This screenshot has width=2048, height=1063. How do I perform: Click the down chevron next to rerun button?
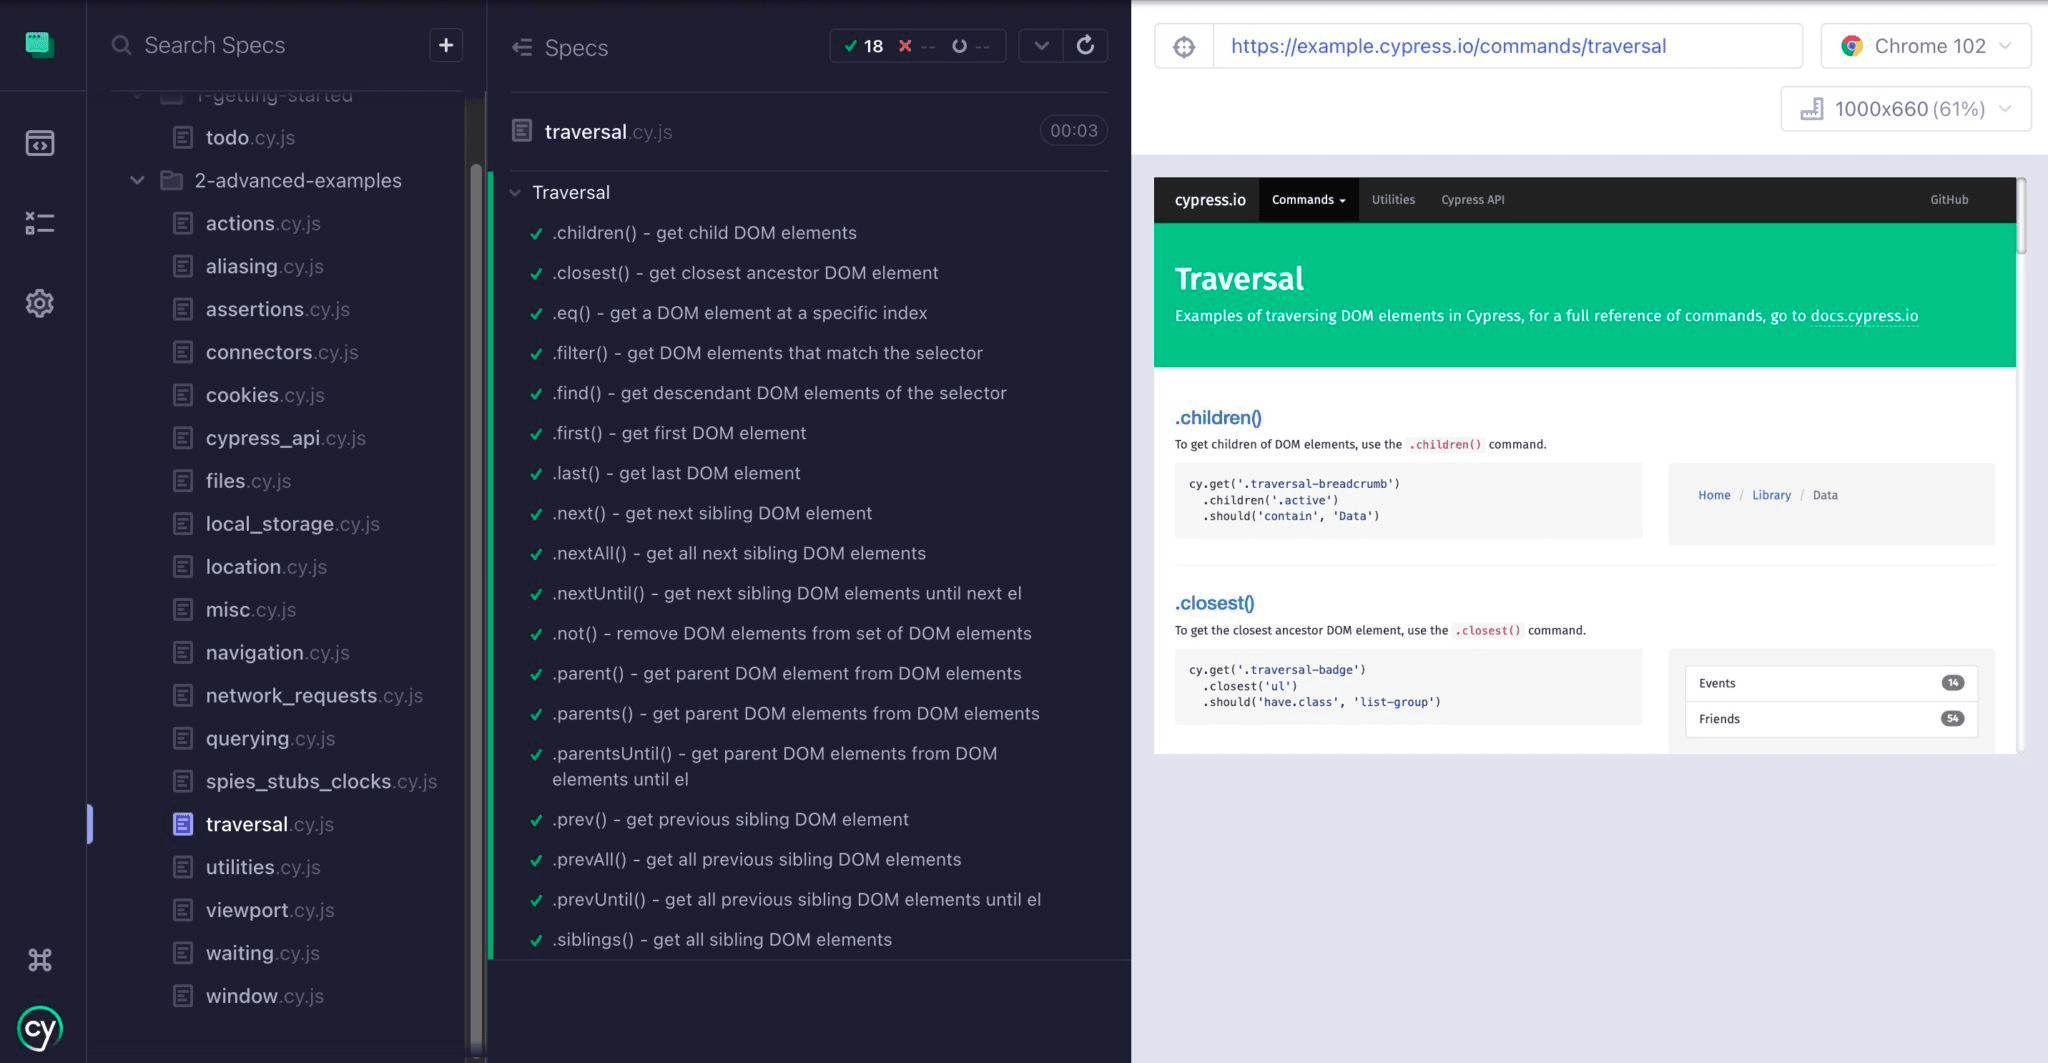1041,46
